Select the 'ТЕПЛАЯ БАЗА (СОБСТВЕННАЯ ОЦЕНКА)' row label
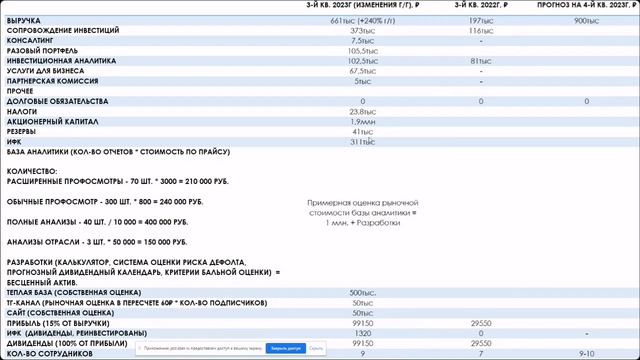 pos(74,293)
